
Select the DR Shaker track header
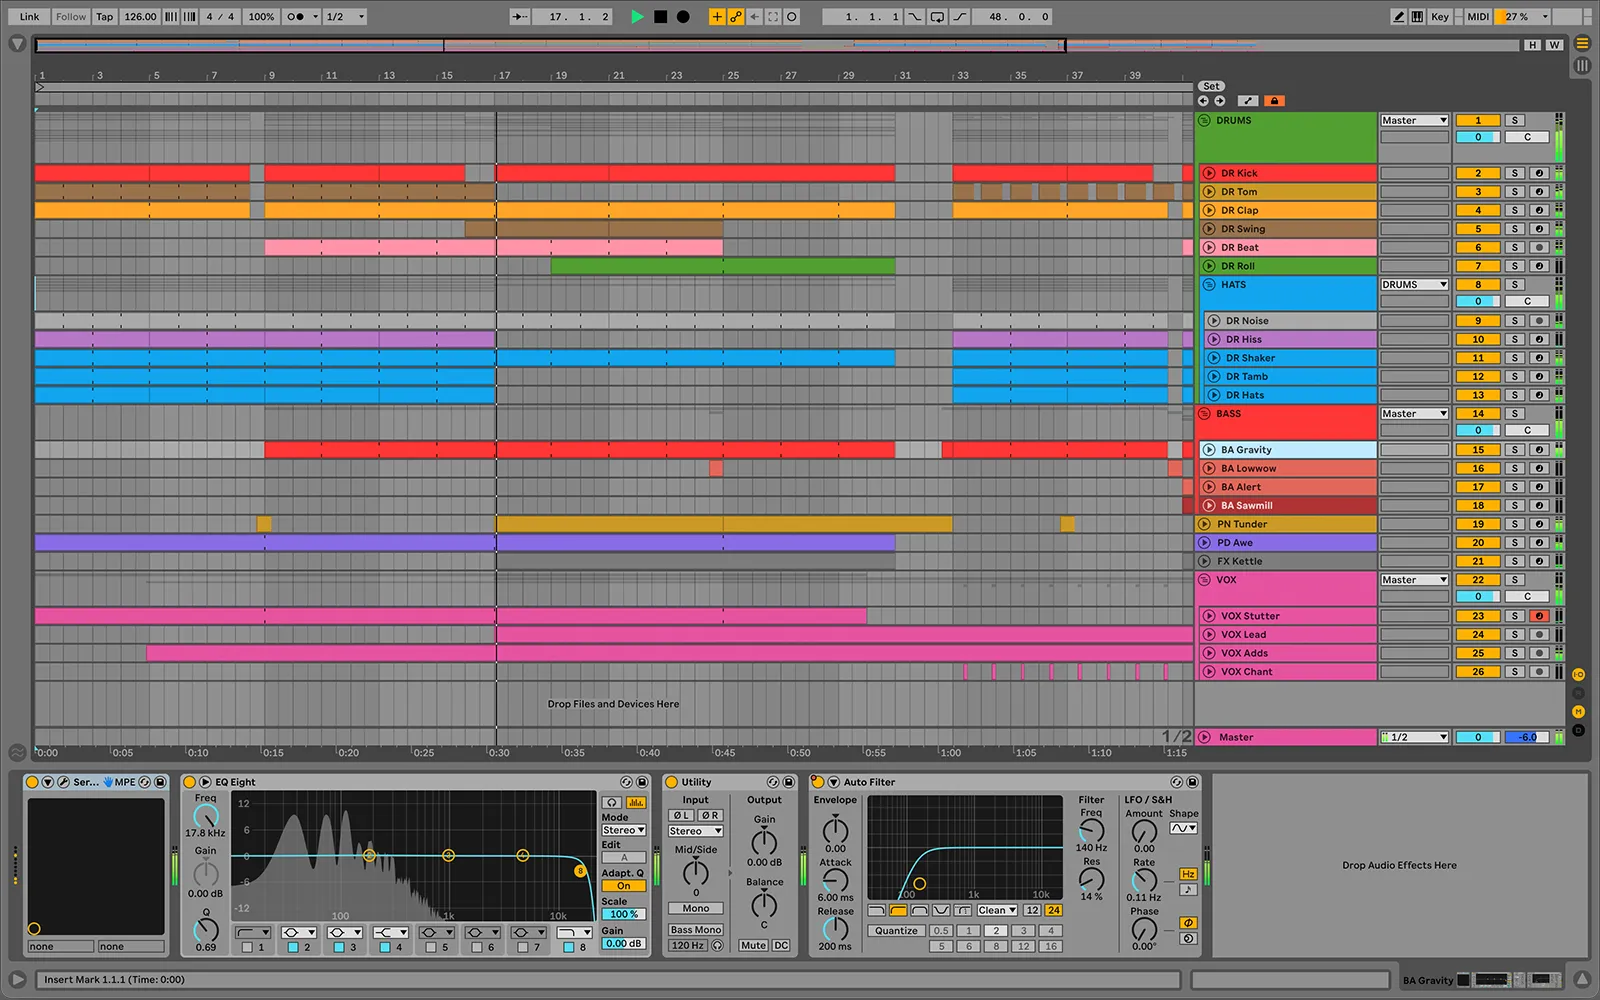pyautogui.click(x=1290, y=358)
